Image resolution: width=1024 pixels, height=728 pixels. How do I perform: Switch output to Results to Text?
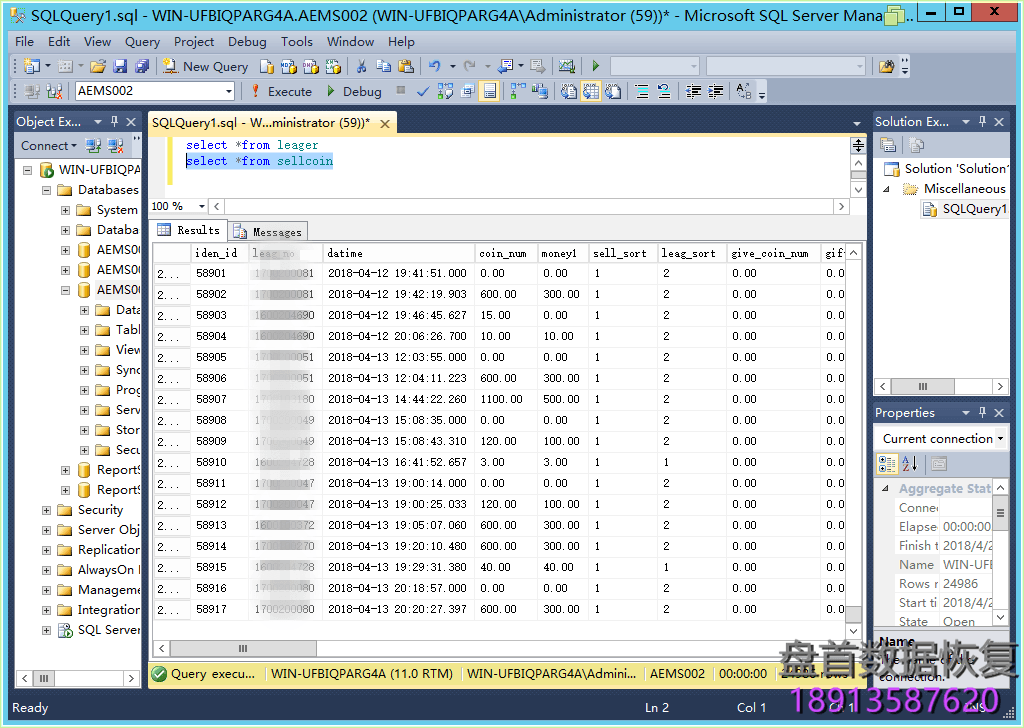568,91
